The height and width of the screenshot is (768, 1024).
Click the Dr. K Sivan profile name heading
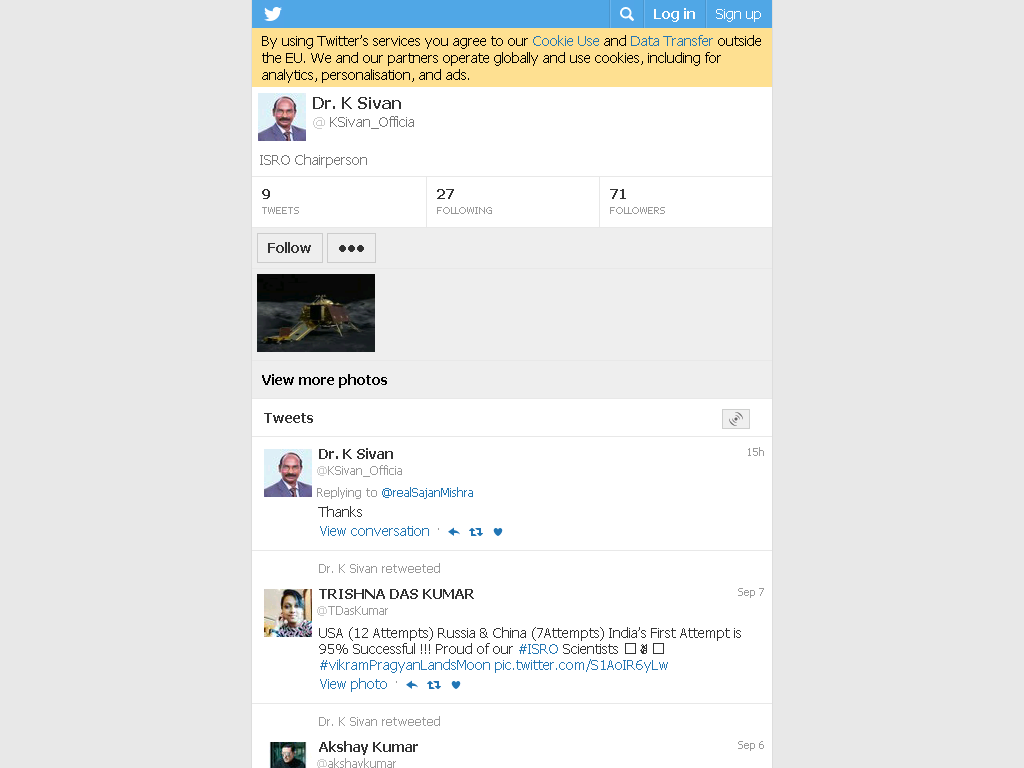point(357,103)
